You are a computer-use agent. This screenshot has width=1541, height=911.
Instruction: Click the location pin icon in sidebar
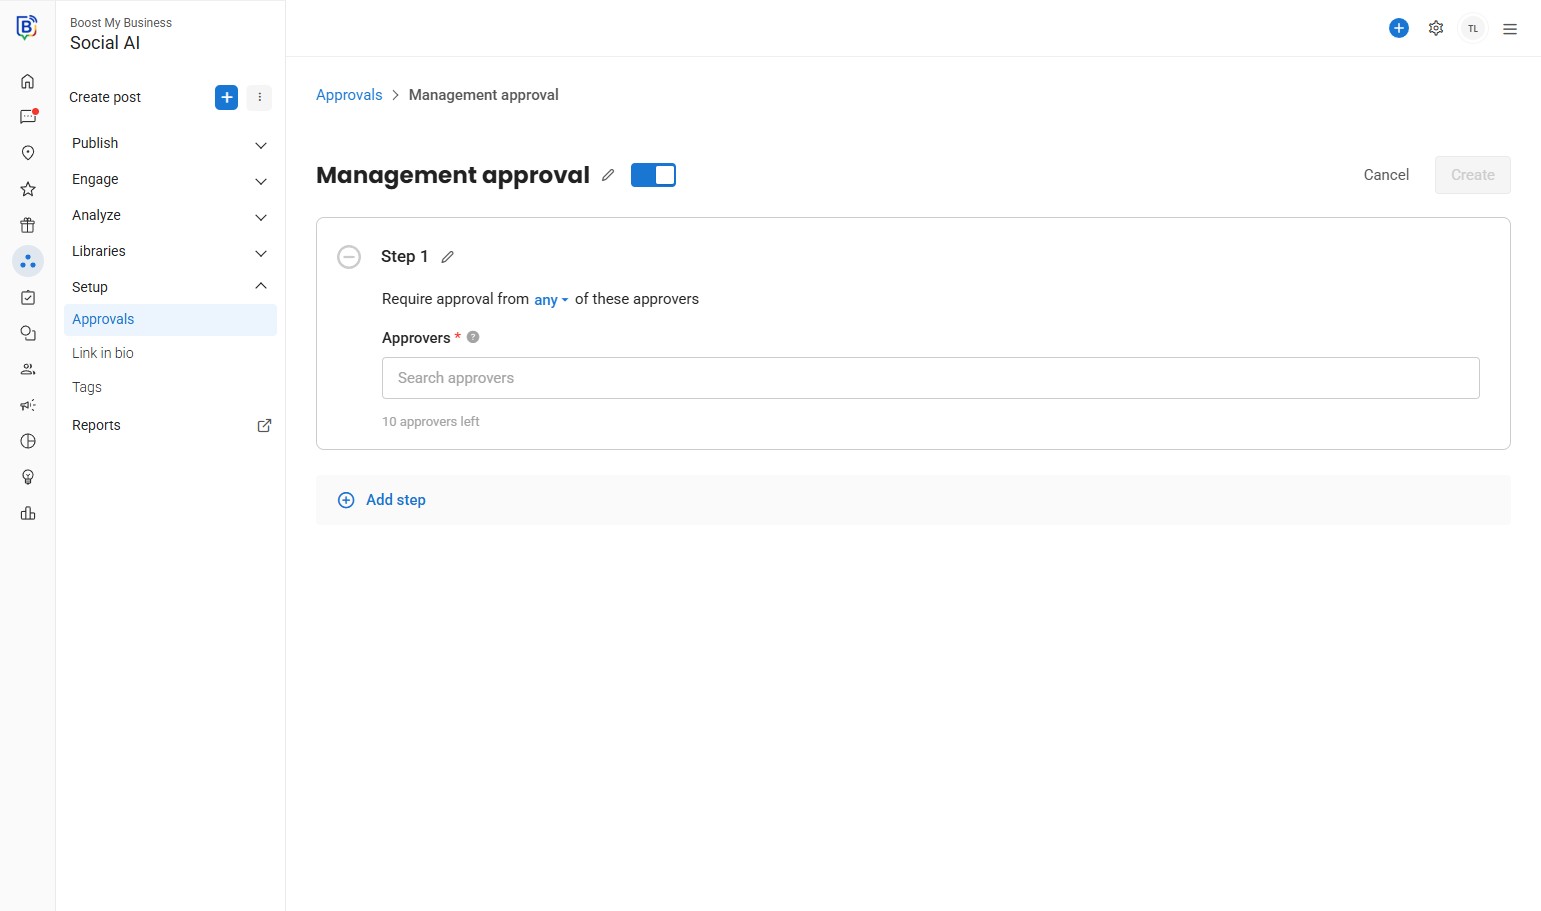[28, 153]
